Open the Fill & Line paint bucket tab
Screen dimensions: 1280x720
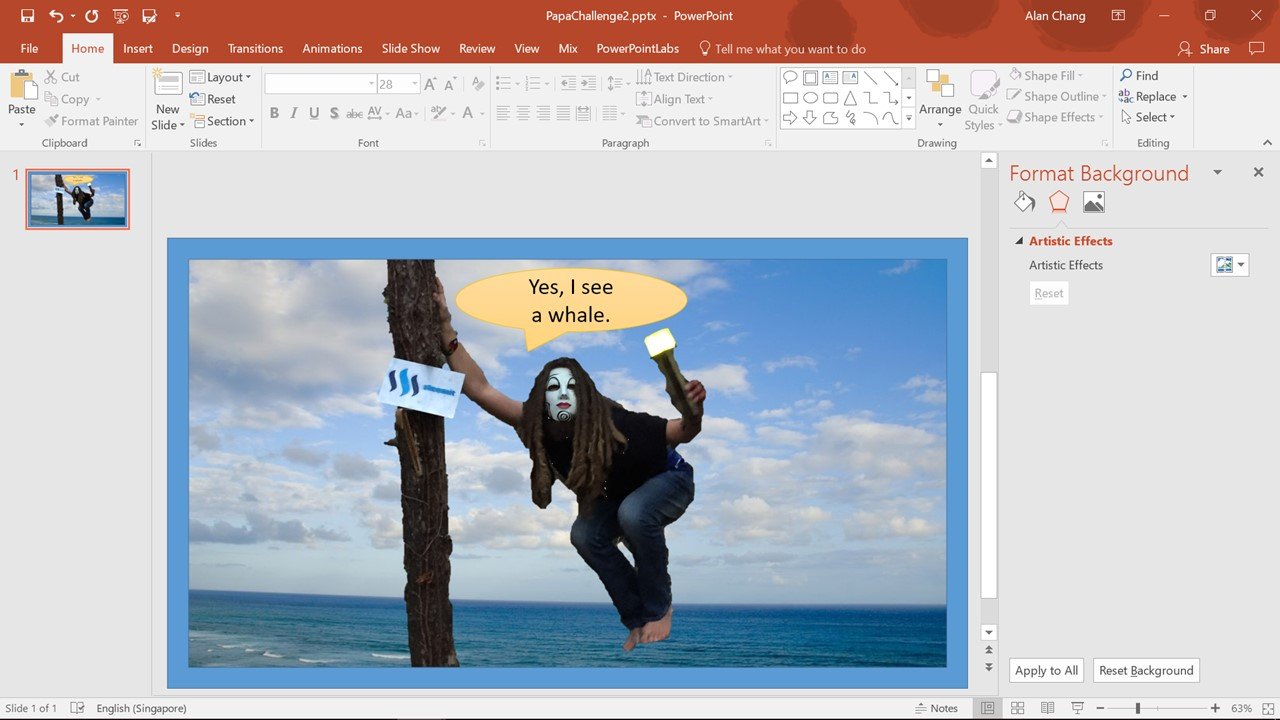point(1024,202)
